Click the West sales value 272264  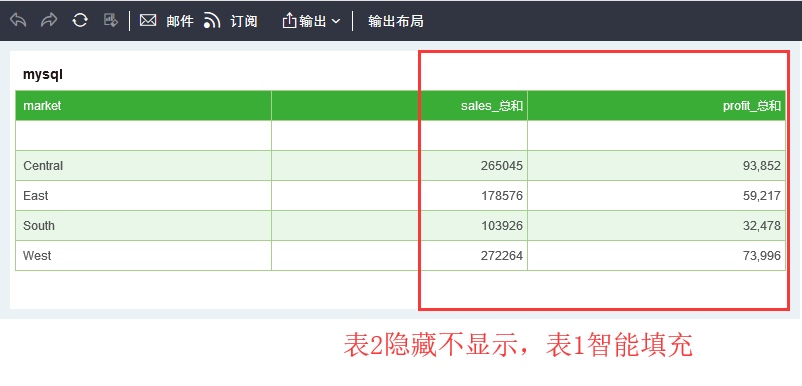point(502,256)
